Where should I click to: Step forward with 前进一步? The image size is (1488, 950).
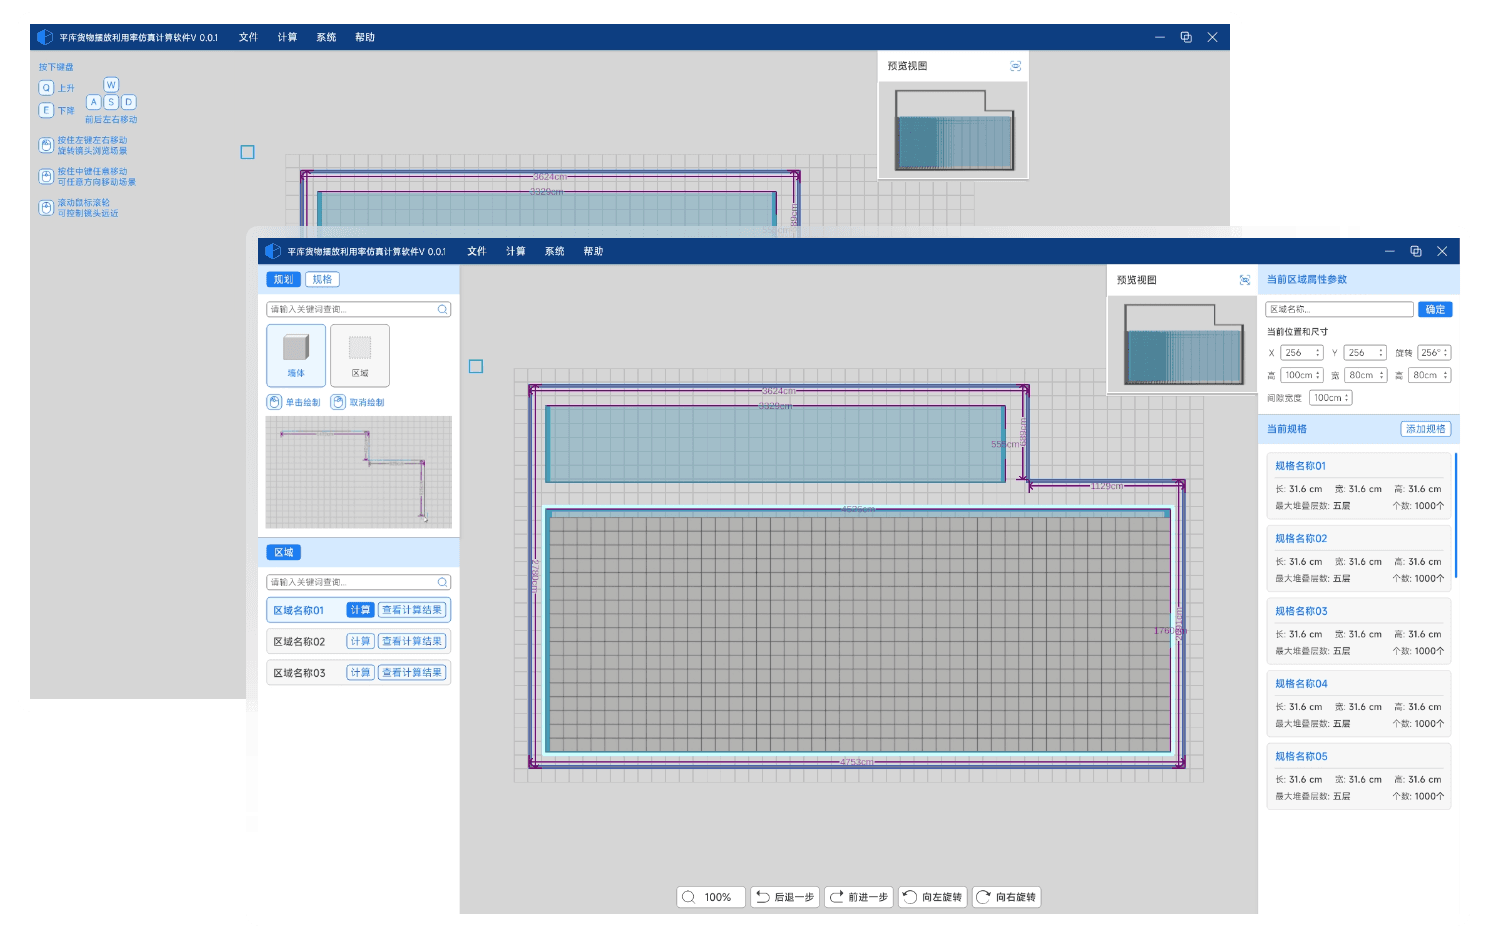click(859, 897)
